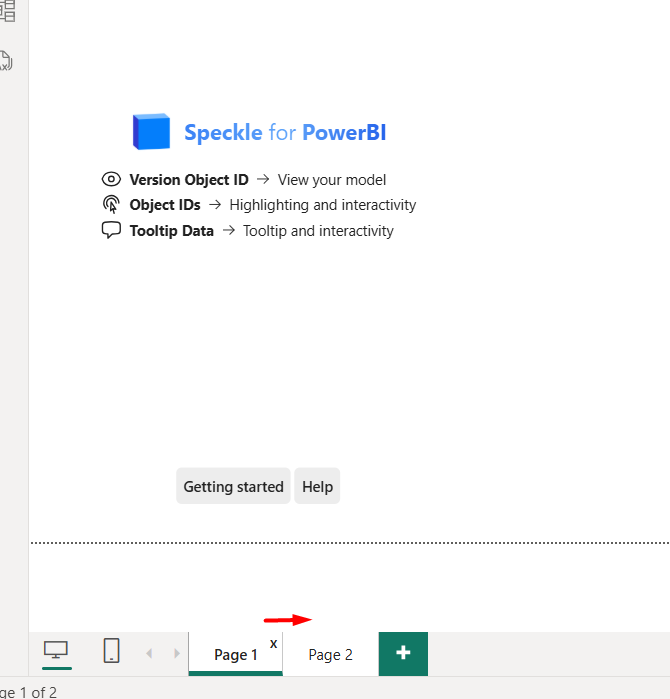
Task: Select the mobile layout view icon
Action: tap(111, 651)
